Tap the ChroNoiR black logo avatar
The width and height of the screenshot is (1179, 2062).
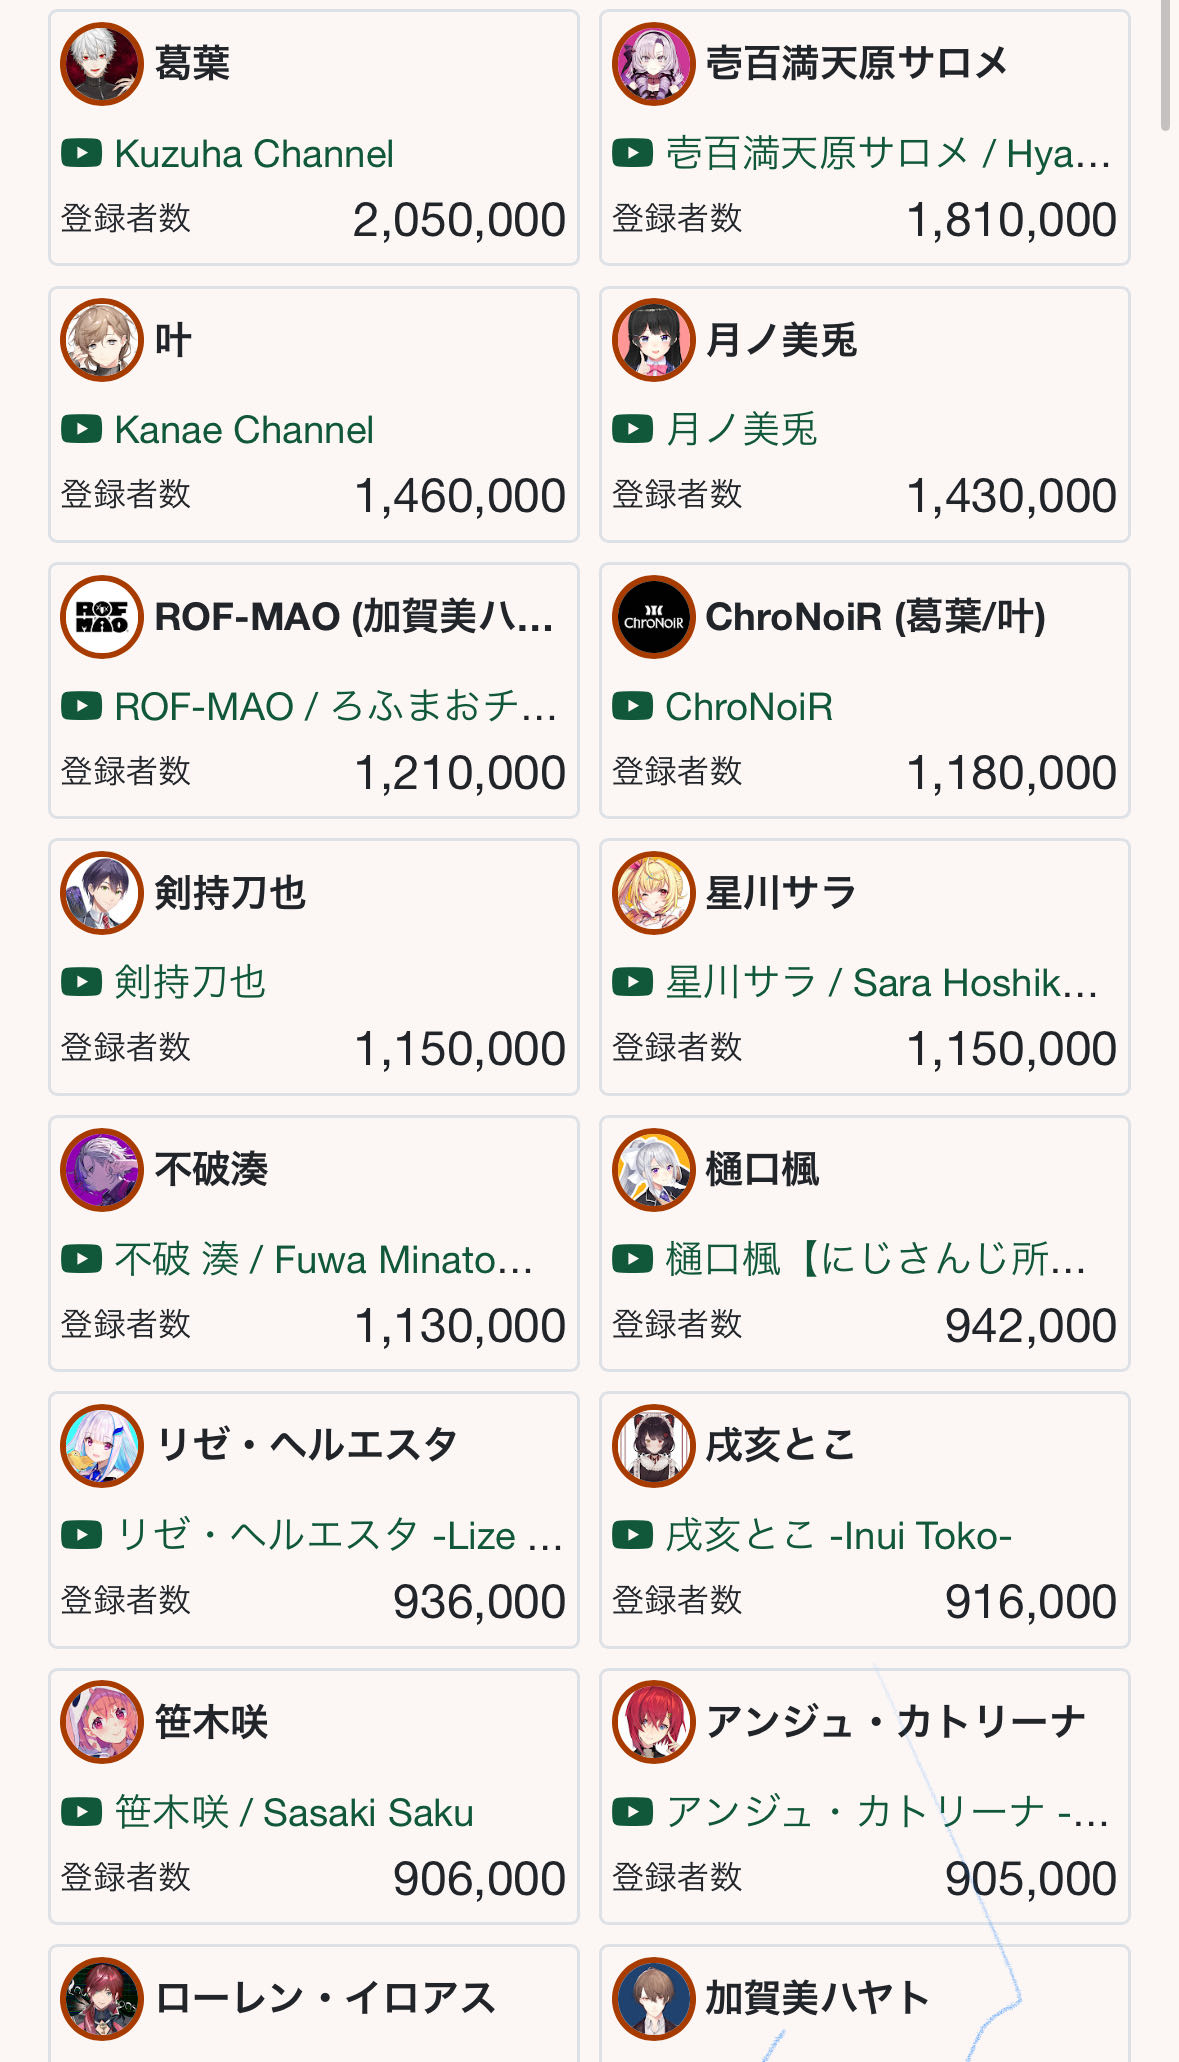click(x=653, y=617)
